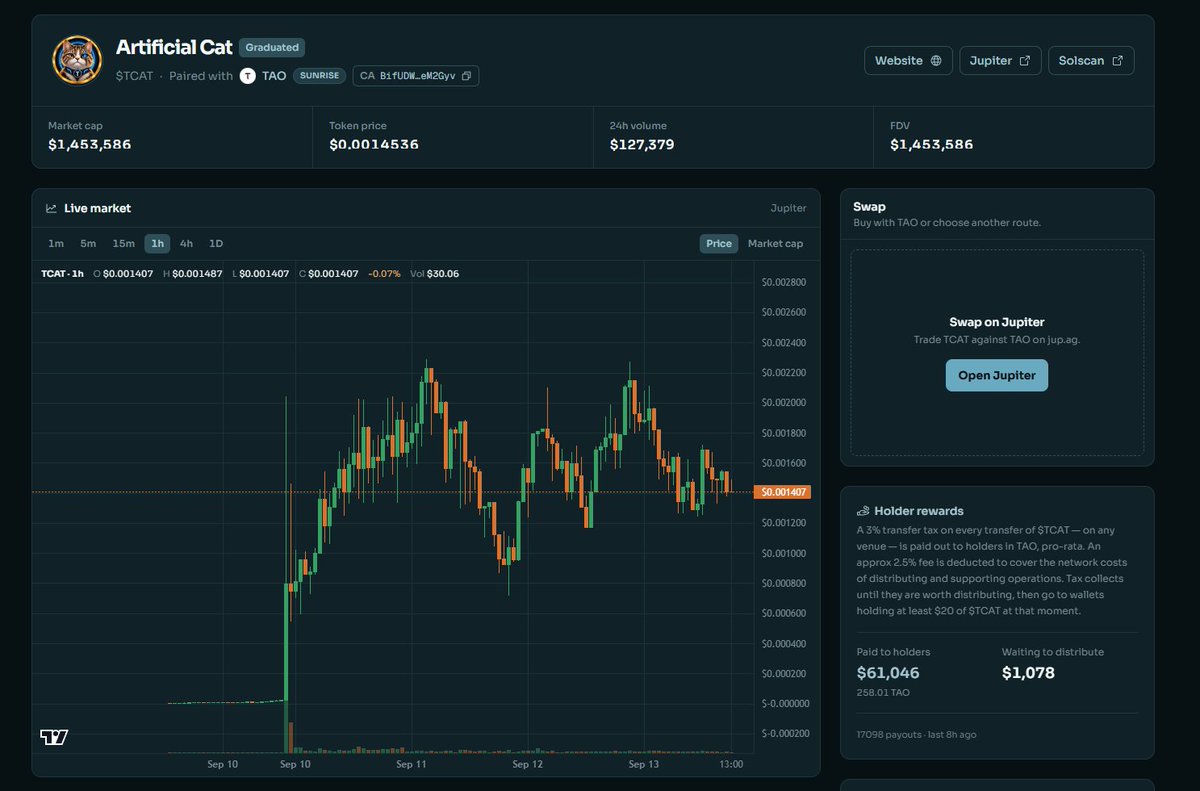Switch chart to 1D interval
1200x791 pixels.
[216, 244]
